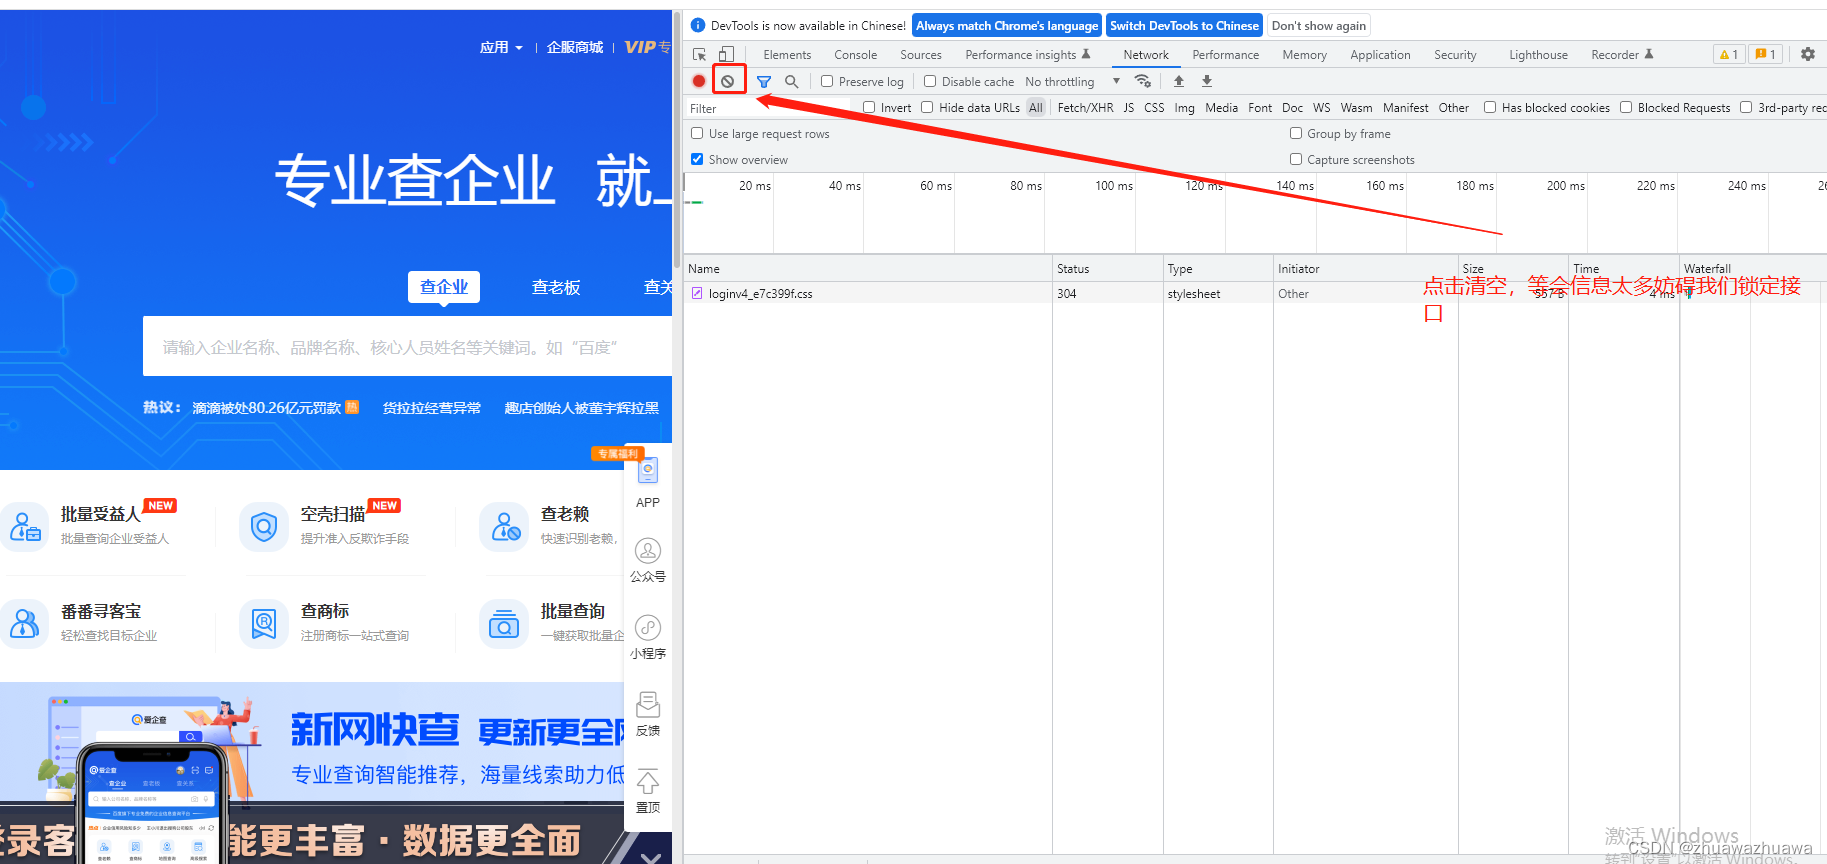The width and height of the screenshot is (1827, 864).
Task: Check Has blocked cookies checkbox
Action: pyautogui.click(x=1490, y=107)
